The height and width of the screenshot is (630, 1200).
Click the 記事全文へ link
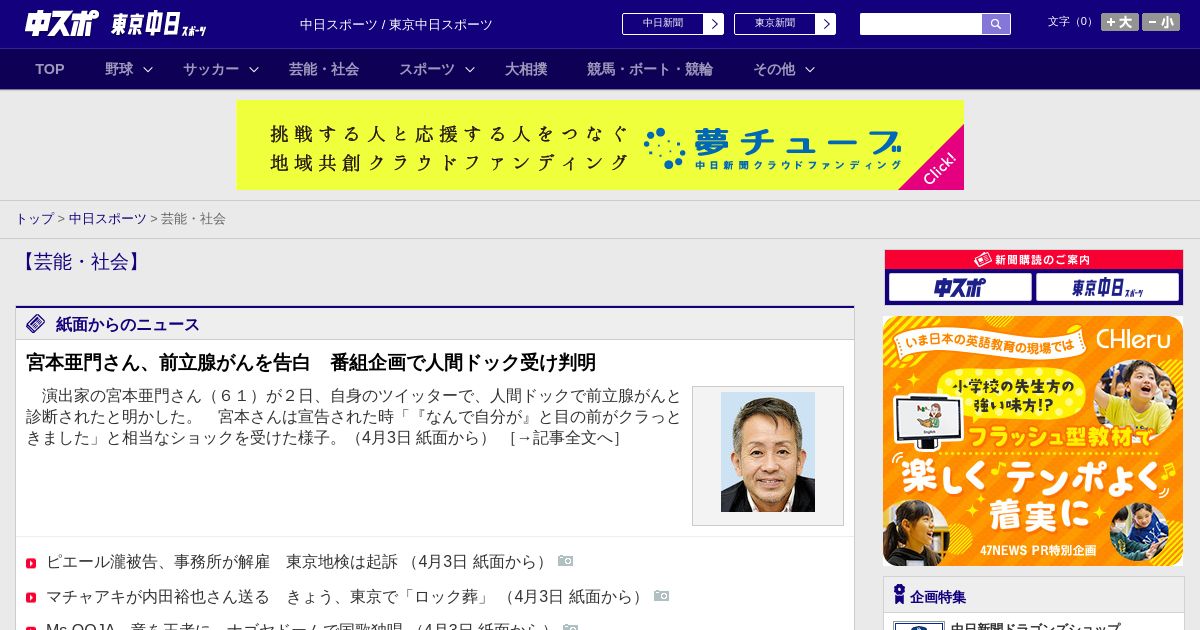click(x=565, y=437)
